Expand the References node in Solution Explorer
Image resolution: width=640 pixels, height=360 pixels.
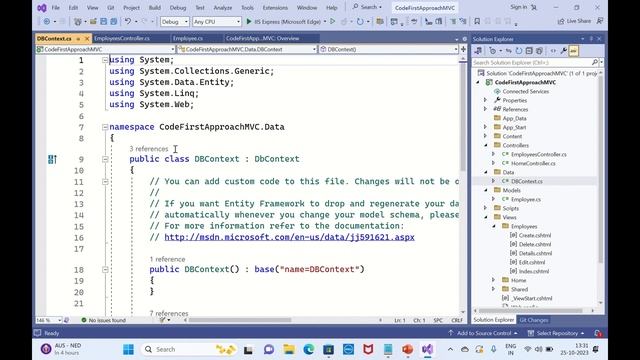485,109
